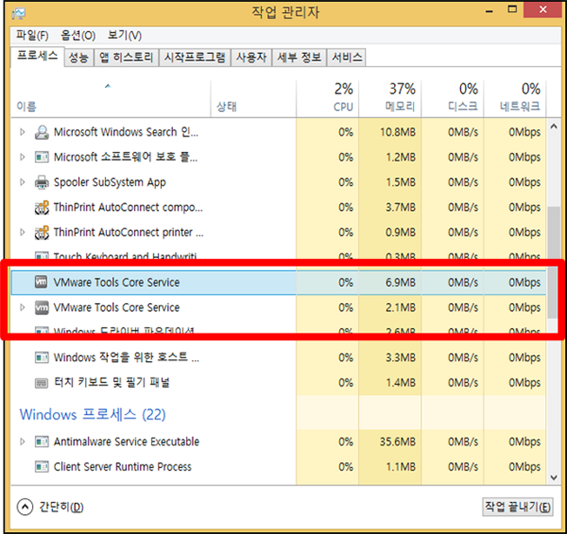Click the ThinPrint AutoConnect compo... icon

[x=42, y=207]
